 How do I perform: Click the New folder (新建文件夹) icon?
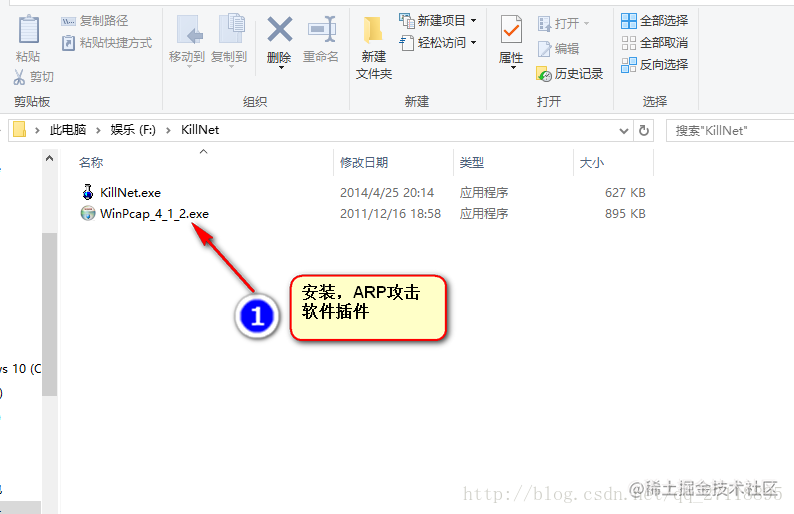pos(373,29)
